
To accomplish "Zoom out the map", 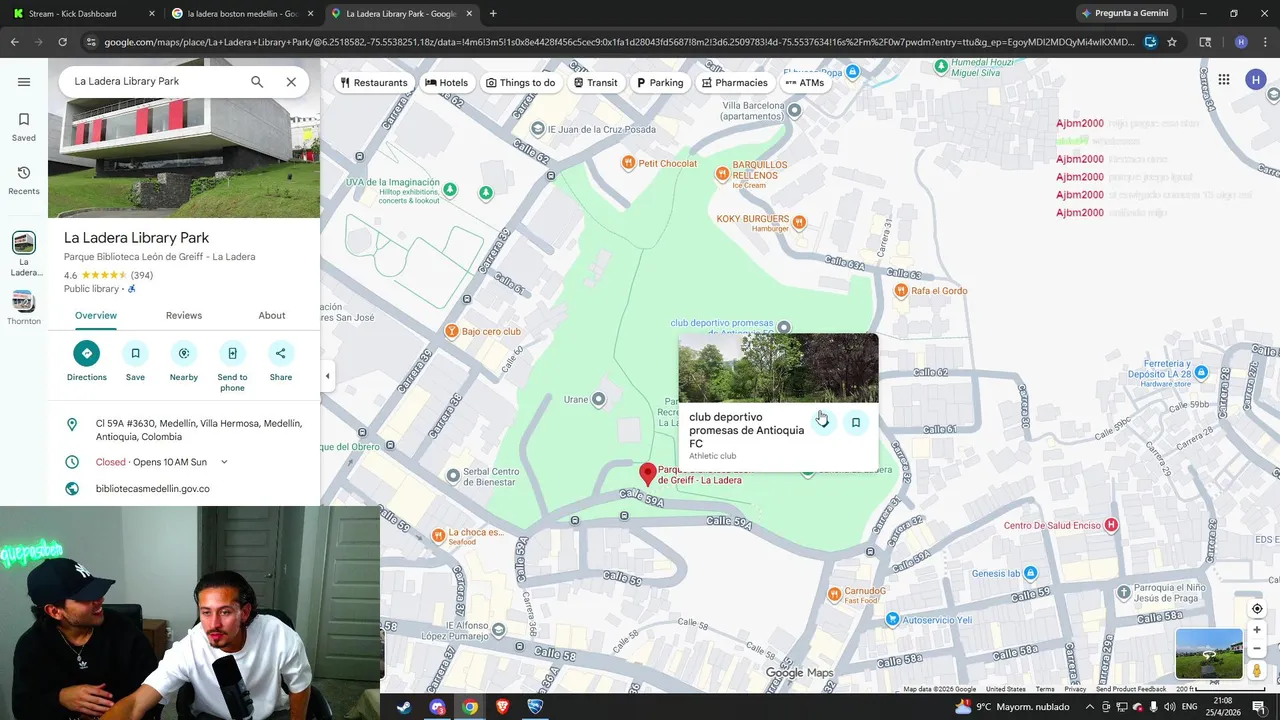I will pyautogui.click(x=1257, y=648).
